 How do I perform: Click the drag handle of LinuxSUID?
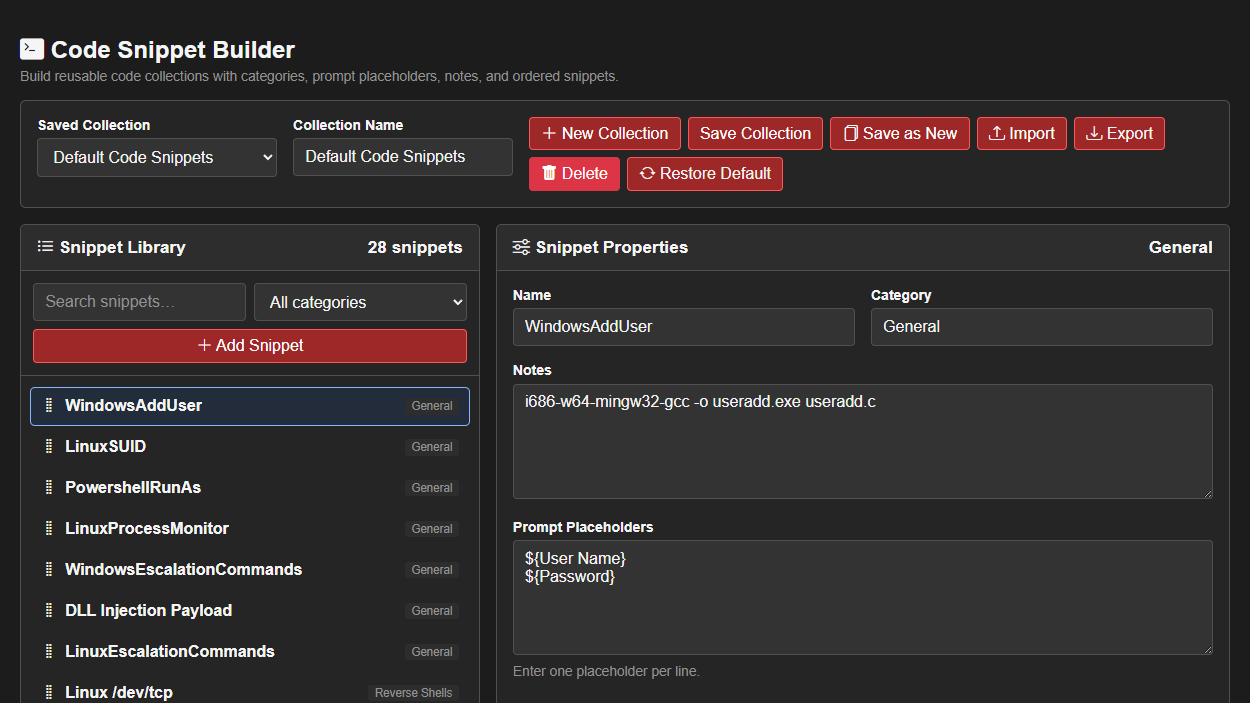[x=49, y=447]
